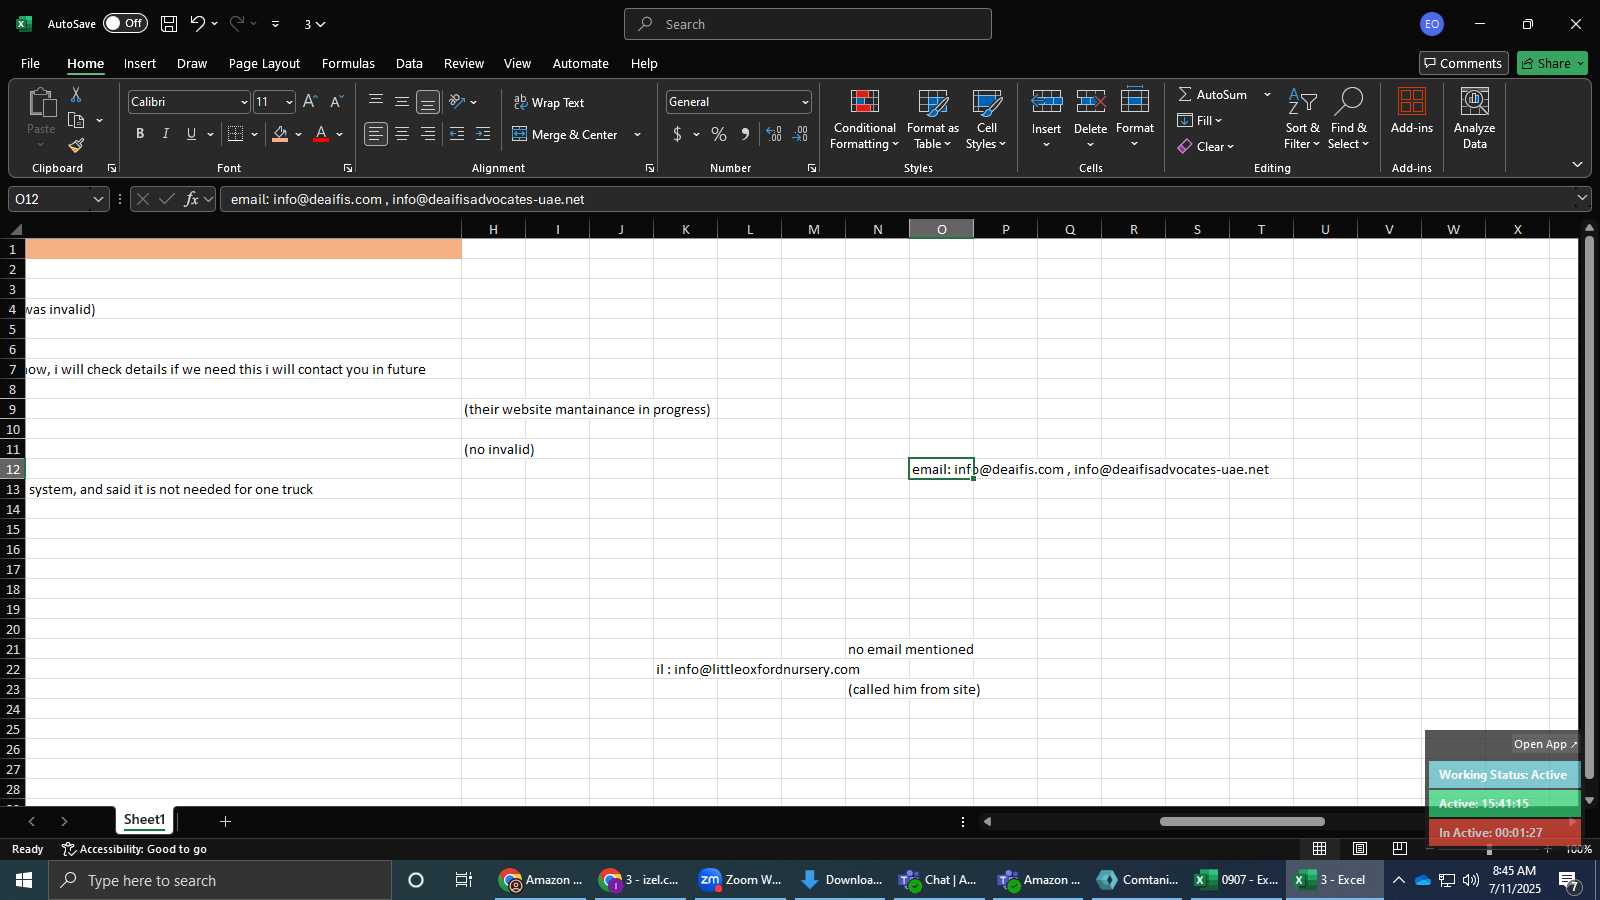This screenshot has width=1600, height=900.
Task: Expand AutoSum dropdown arrow
Action: [1267, 94]
